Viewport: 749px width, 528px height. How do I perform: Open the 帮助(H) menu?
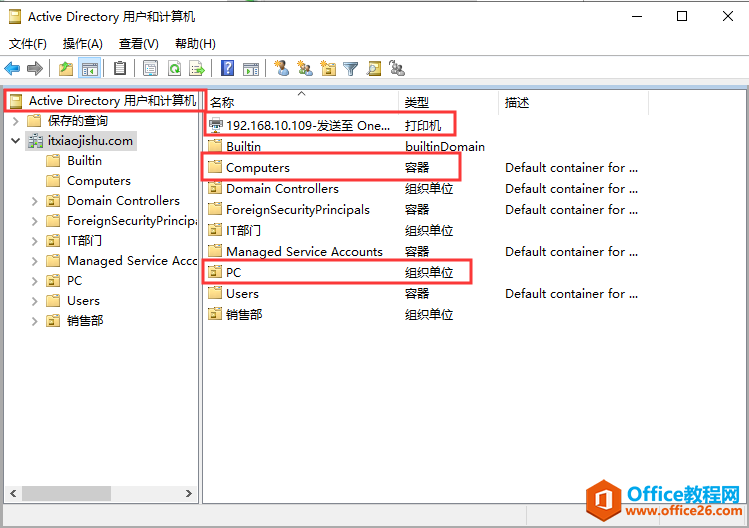pyautogui.click(x=195, y=44)
